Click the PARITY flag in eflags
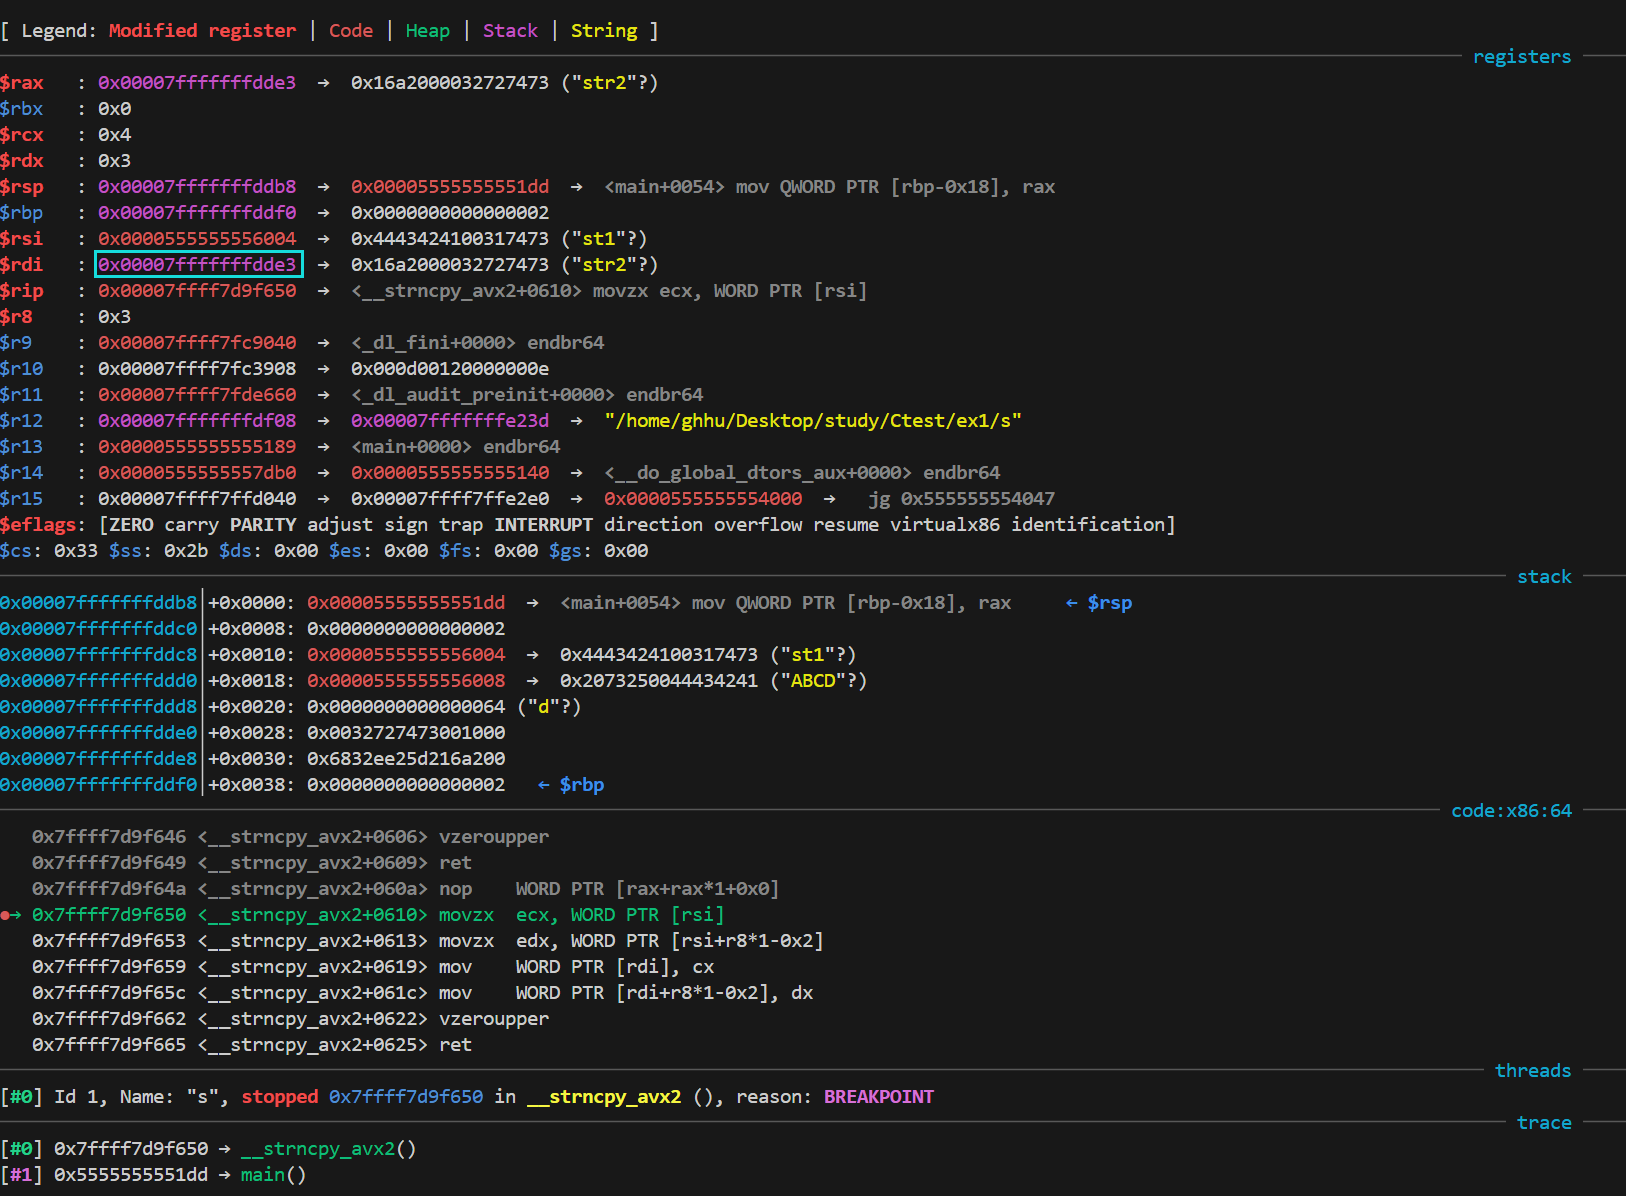Viewport: 1626px width, 1196px height. (263, 525)
